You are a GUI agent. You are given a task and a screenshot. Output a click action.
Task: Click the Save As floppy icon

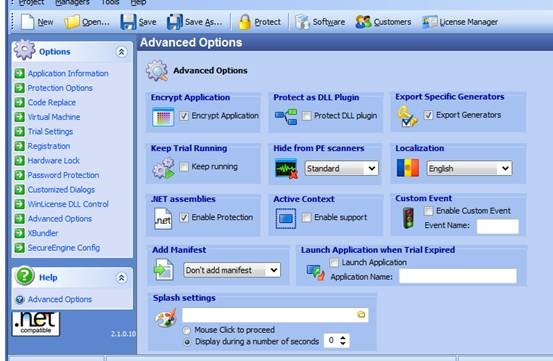[x=175, y=22]
